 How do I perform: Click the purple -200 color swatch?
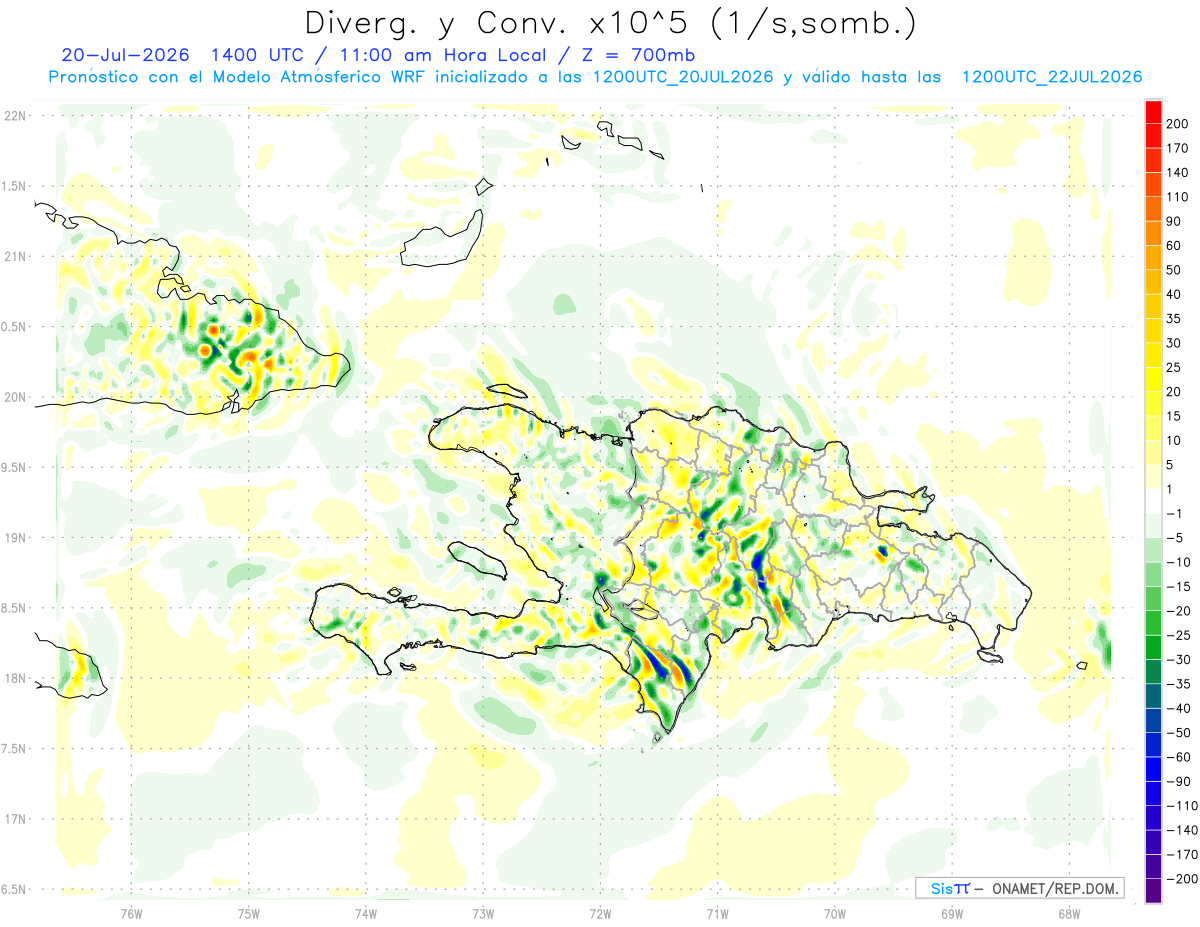tap(1153, 890)
